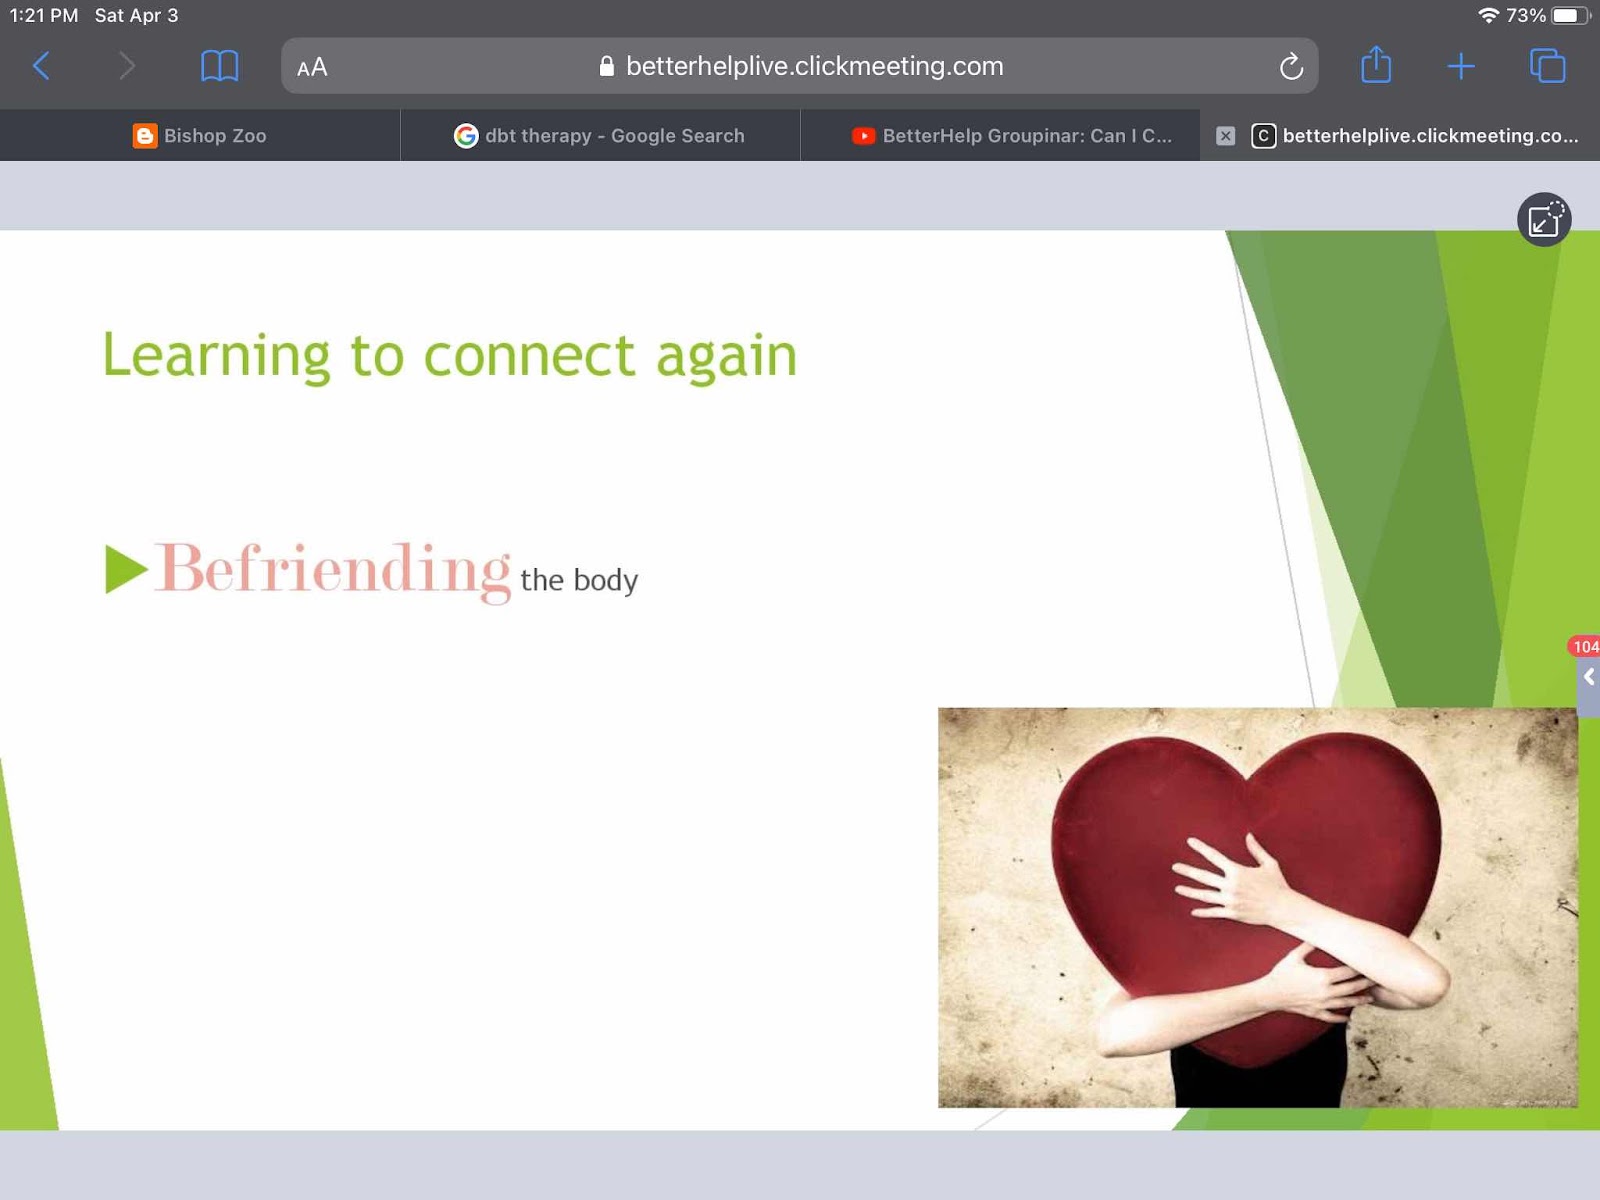Image resolution: width=1600 pixels, height=1200 pixels.
Task: Open the bookmarks book icon
Action: point(220,66)
